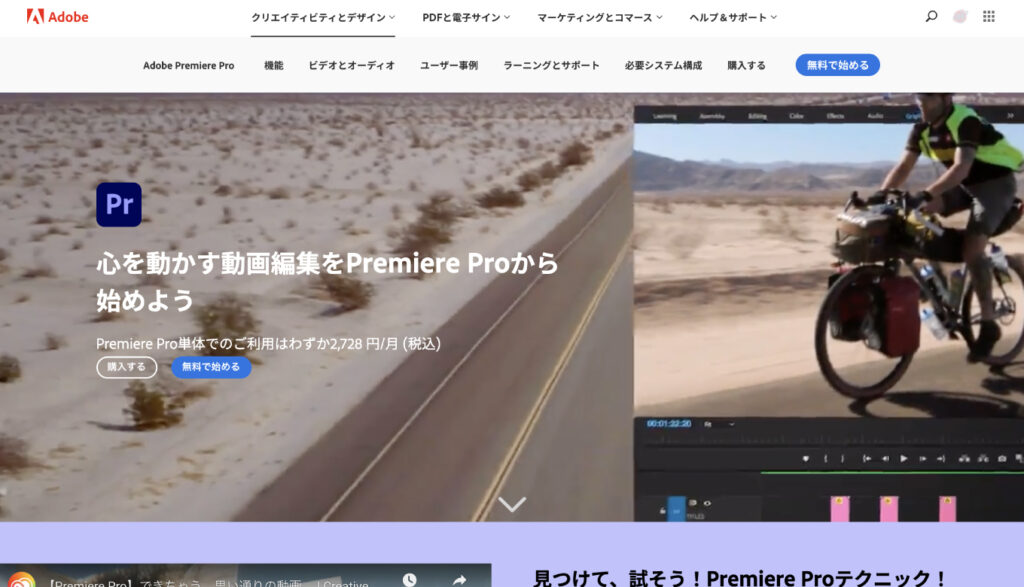The height and width of the screenshot is (587, 1024).
Task: Switch to the Learning workspace tab
Action: (665, 116)
